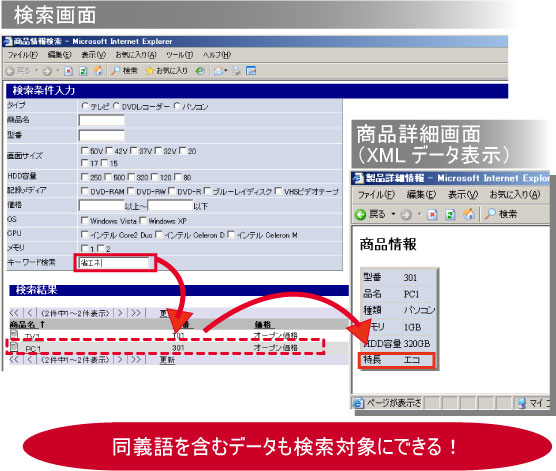Click the mail icon in search window toolbar
Viewport: 556px width, 471px height.
[x=218, y=71]
